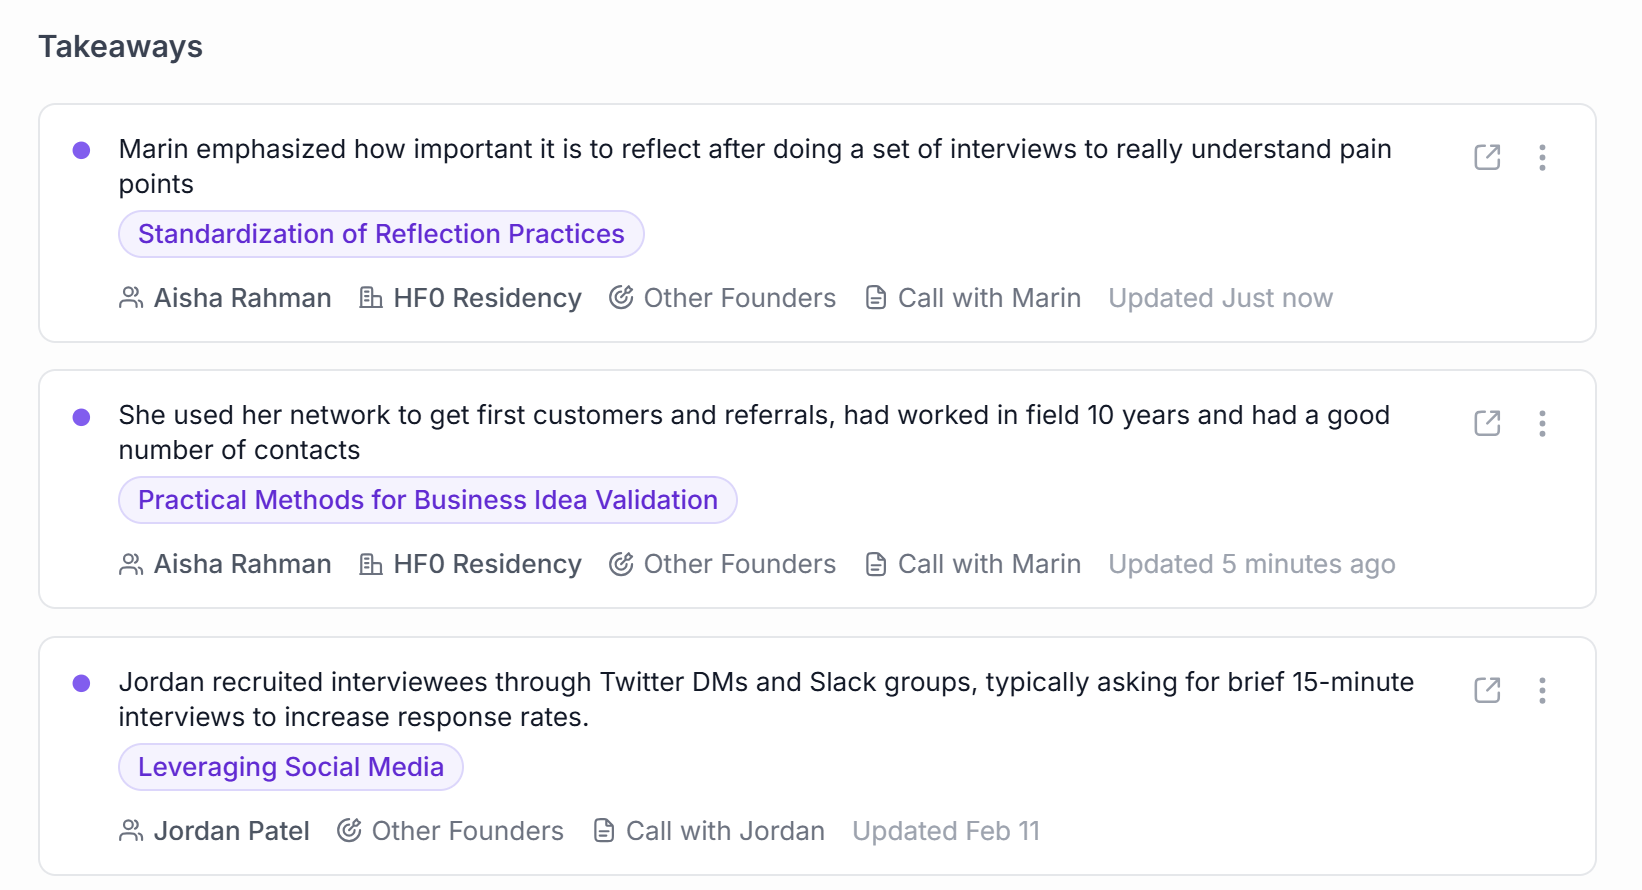This screenshot has height=890, width=1642.
Task: Open Jordan Patel's profile link
Action: [x=231, y=831]
